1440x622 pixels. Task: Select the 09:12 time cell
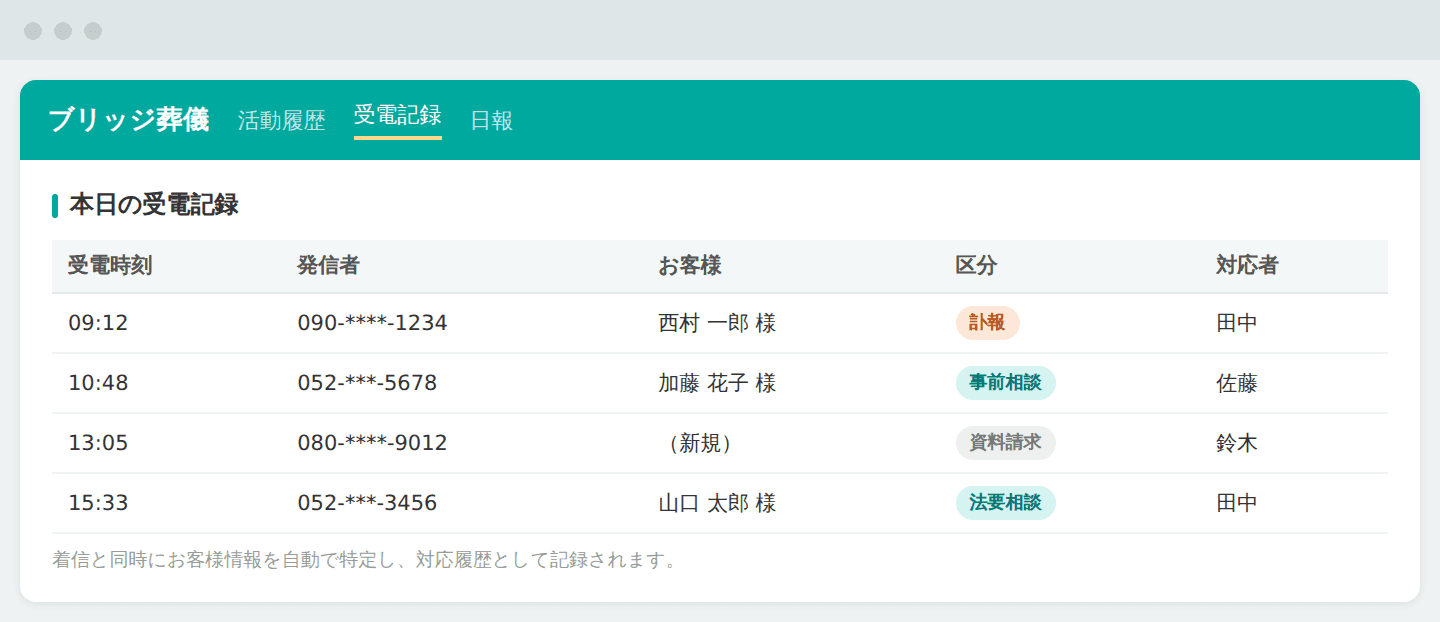98,323
